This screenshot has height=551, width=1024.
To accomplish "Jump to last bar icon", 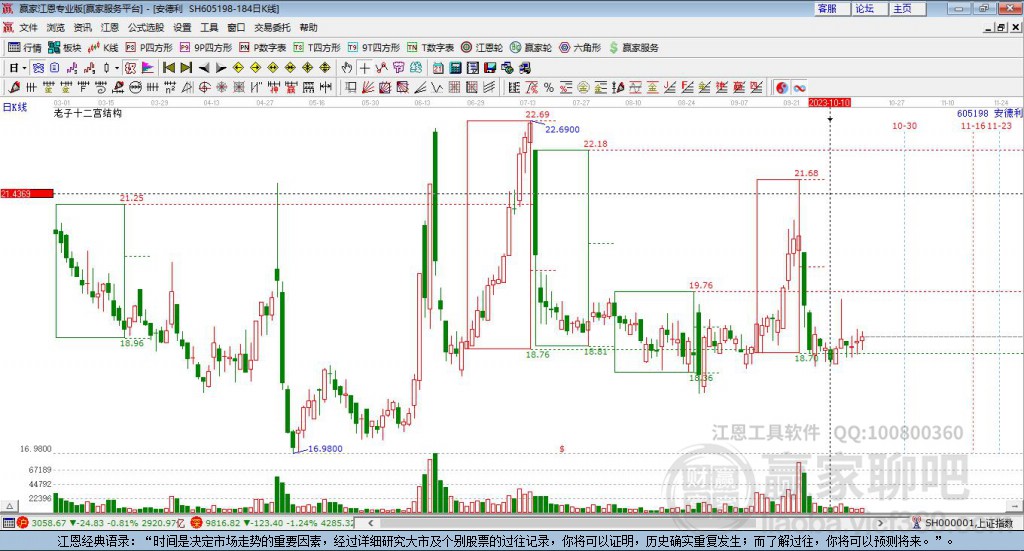I will pos(186,68).
